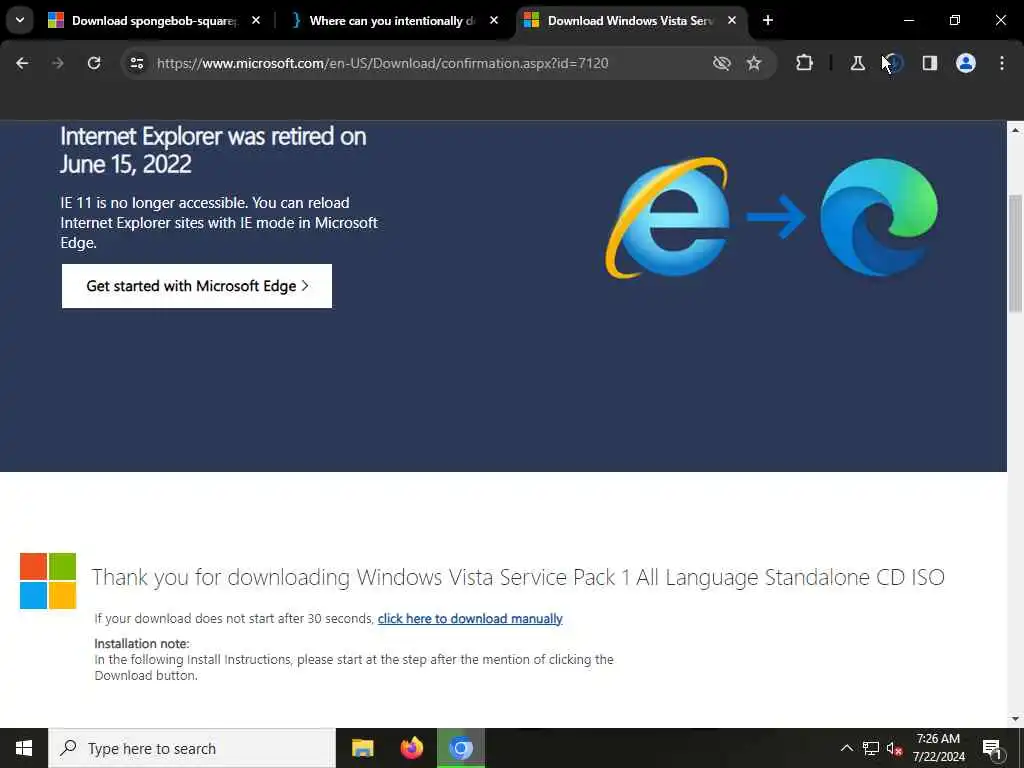Screen dimensions: 1024x768
Task: Open the notification center icon
Action: (x=992, y=748)
